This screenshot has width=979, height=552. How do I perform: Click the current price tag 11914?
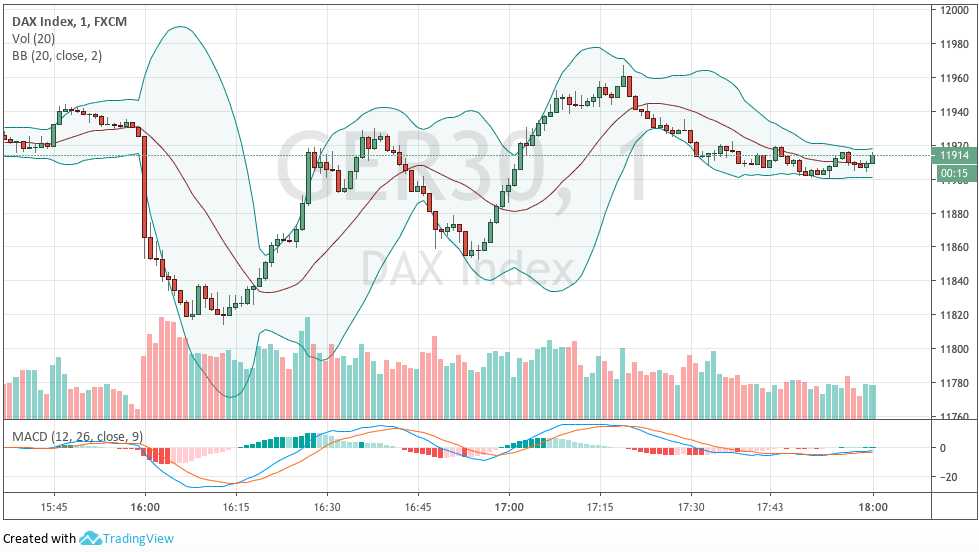pos(952,155)
